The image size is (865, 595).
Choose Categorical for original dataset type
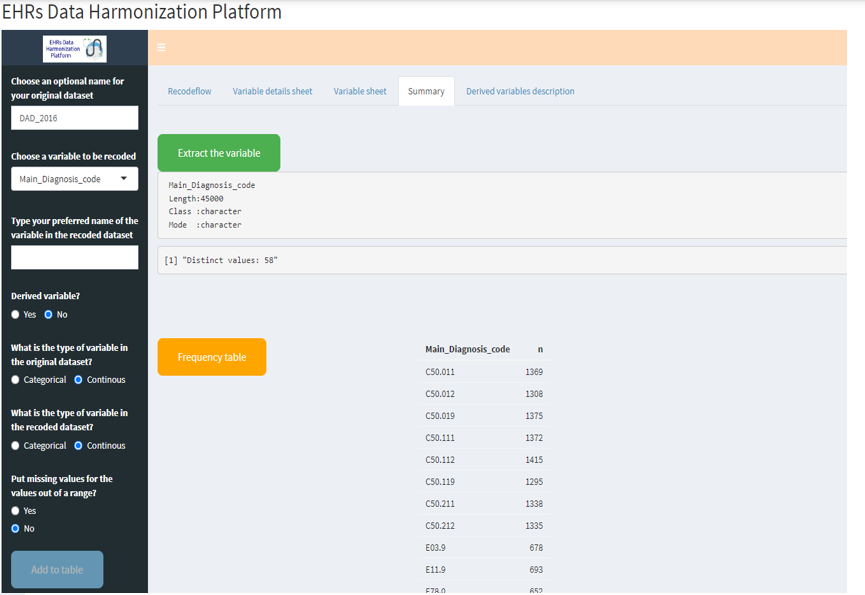pos(15,380)
